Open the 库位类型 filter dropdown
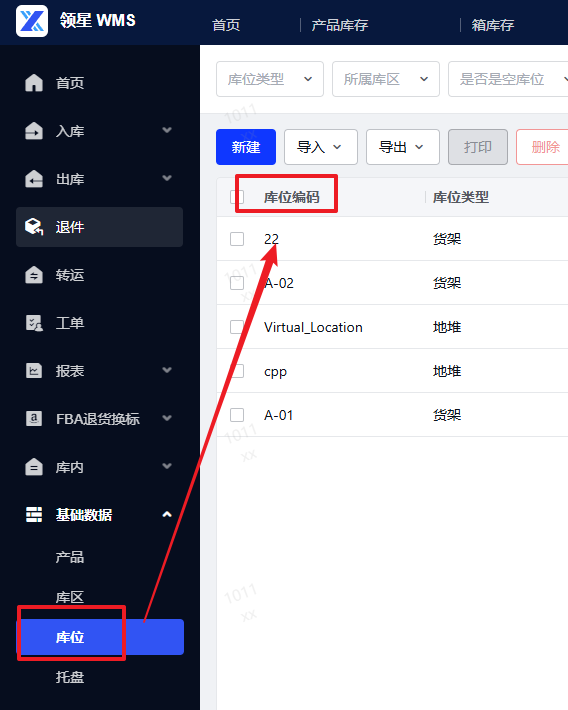Image resolution: width=568 pixels, height=710 pixels. [x=270, y=79]
